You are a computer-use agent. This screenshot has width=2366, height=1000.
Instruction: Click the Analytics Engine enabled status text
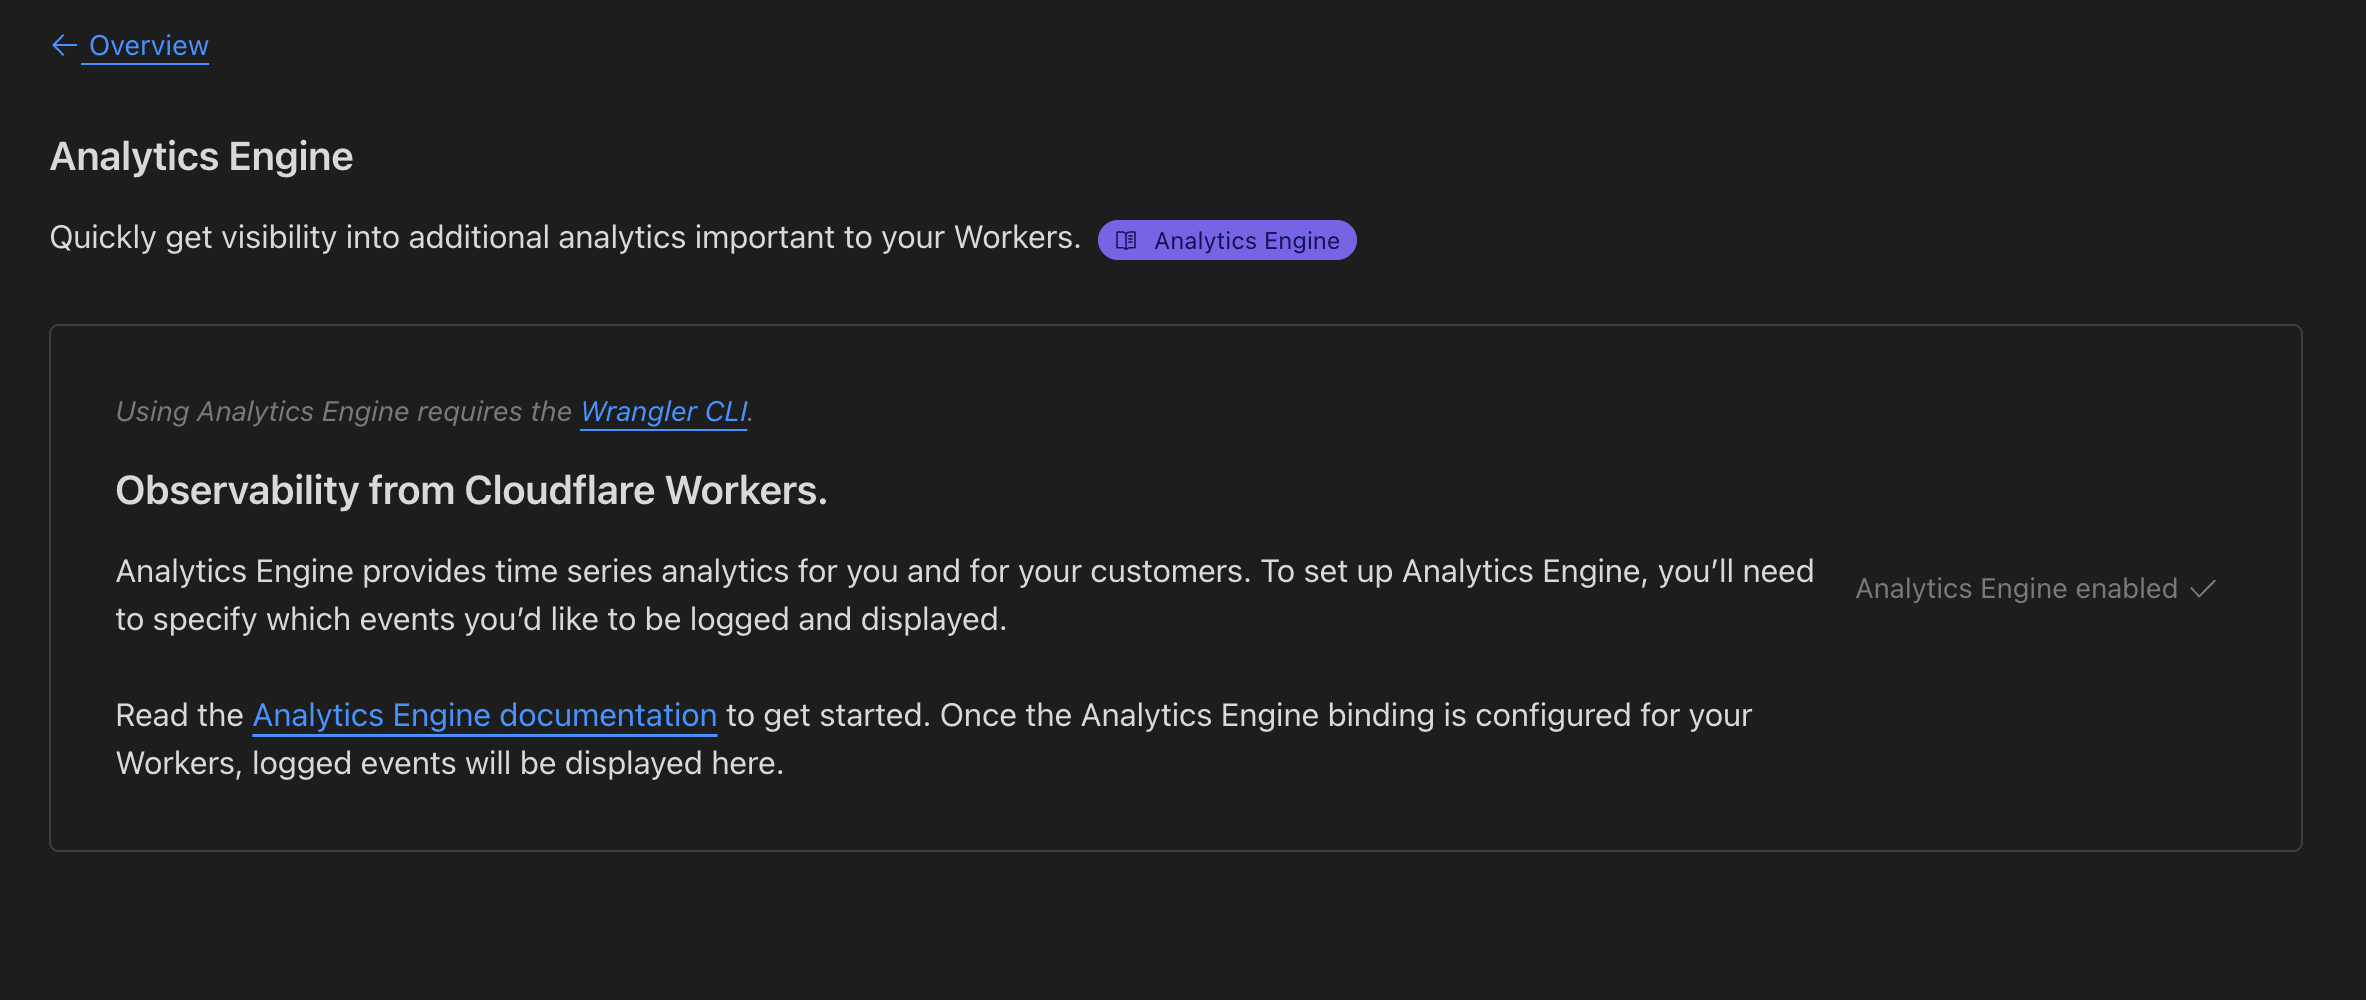[x=2016, y=589]
